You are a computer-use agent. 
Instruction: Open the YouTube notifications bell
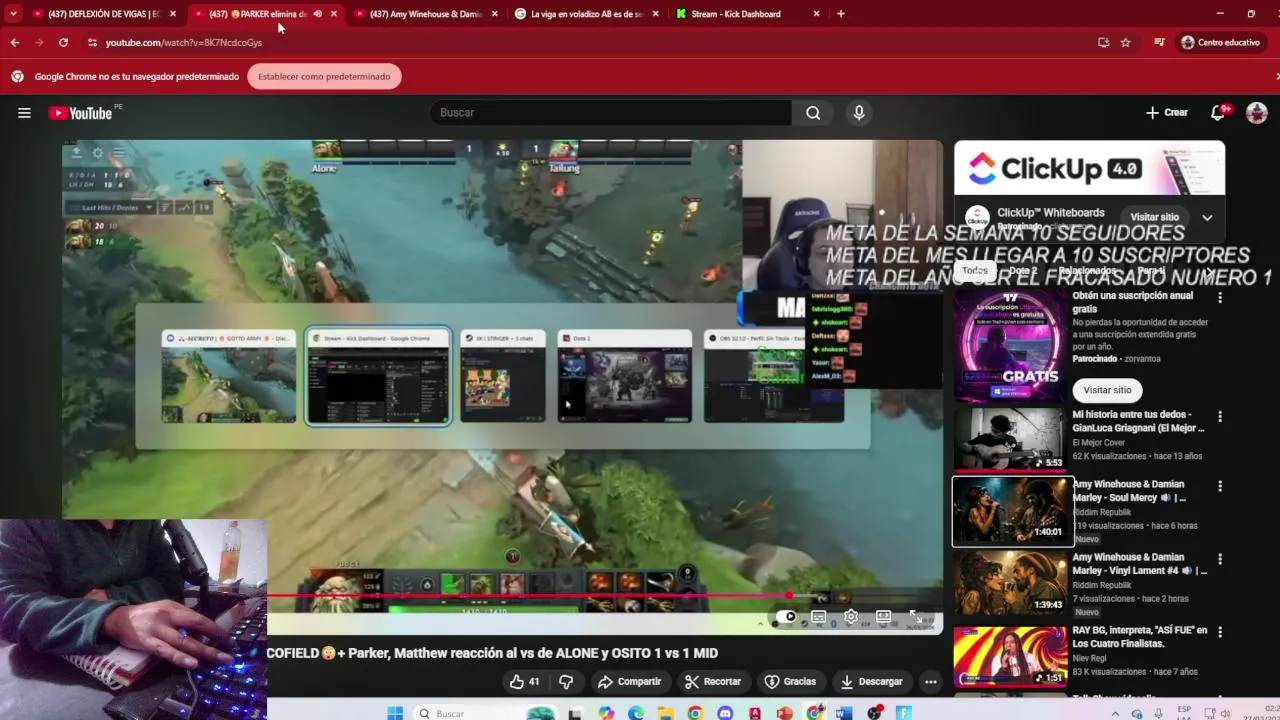(x=1218, y=113)
